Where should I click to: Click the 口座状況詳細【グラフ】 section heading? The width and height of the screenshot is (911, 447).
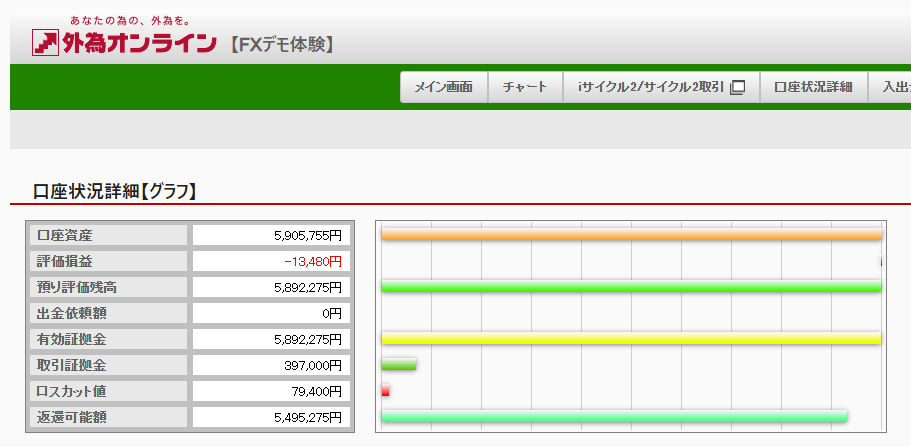click(115, 190)
